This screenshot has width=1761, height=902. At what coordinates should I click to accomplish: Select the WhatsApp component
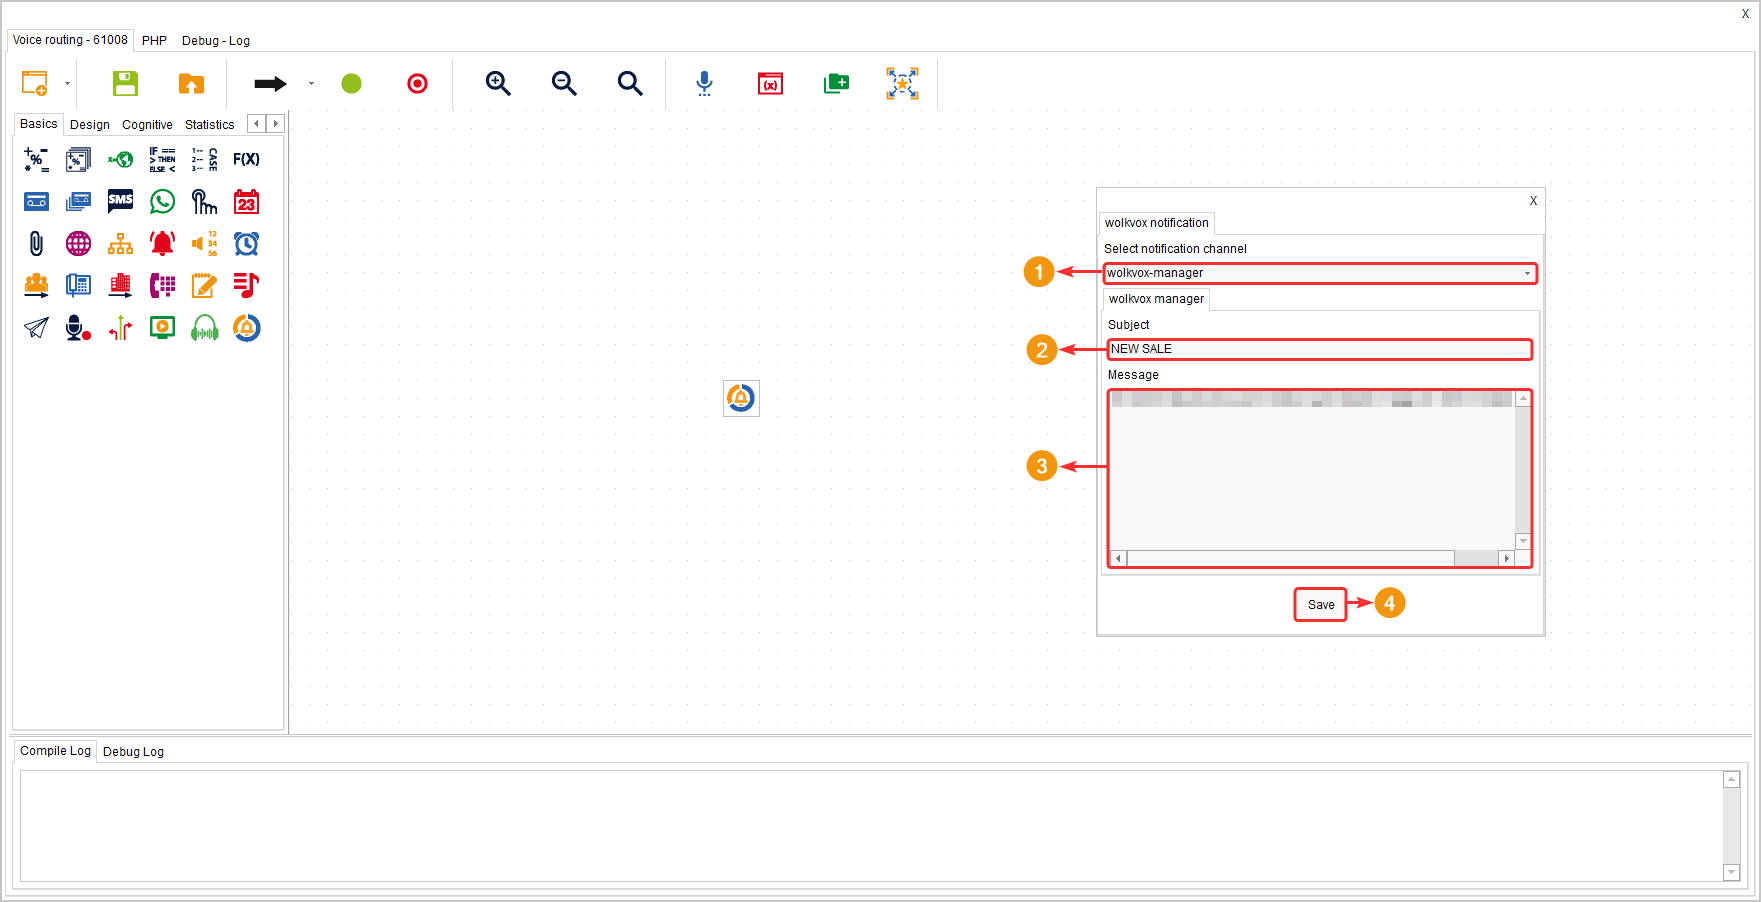tap(162, 202)
